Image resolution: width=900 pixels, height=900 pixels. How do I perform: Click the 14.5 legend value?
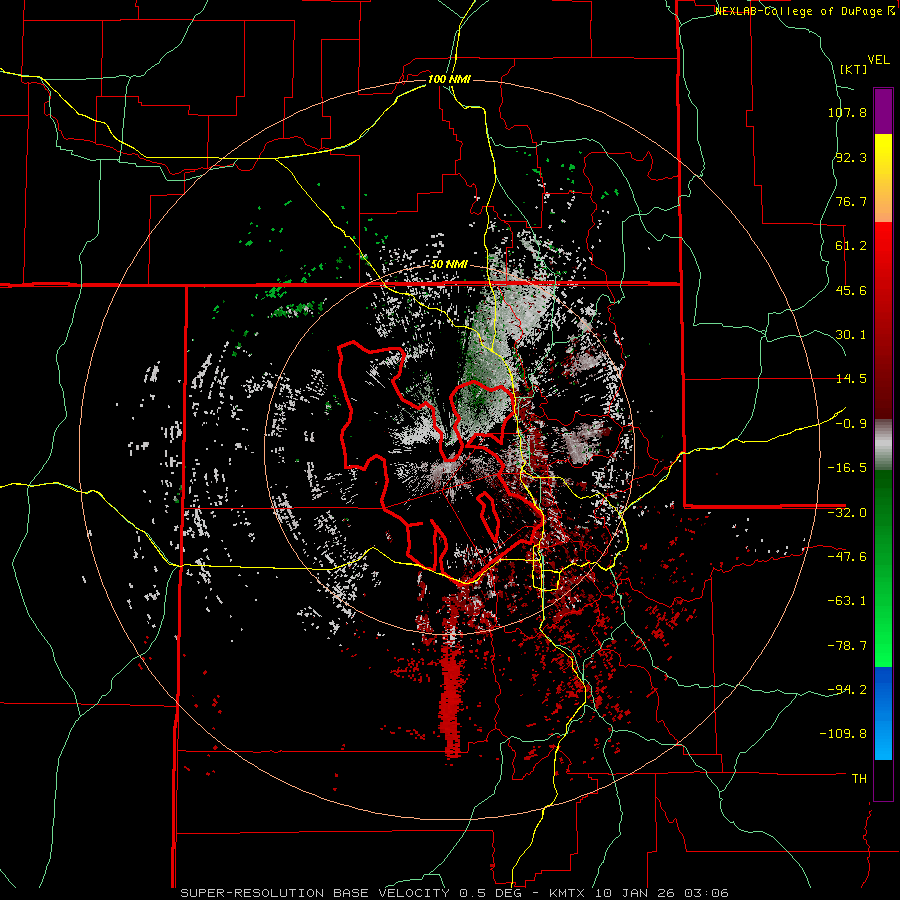click(851, 379)
